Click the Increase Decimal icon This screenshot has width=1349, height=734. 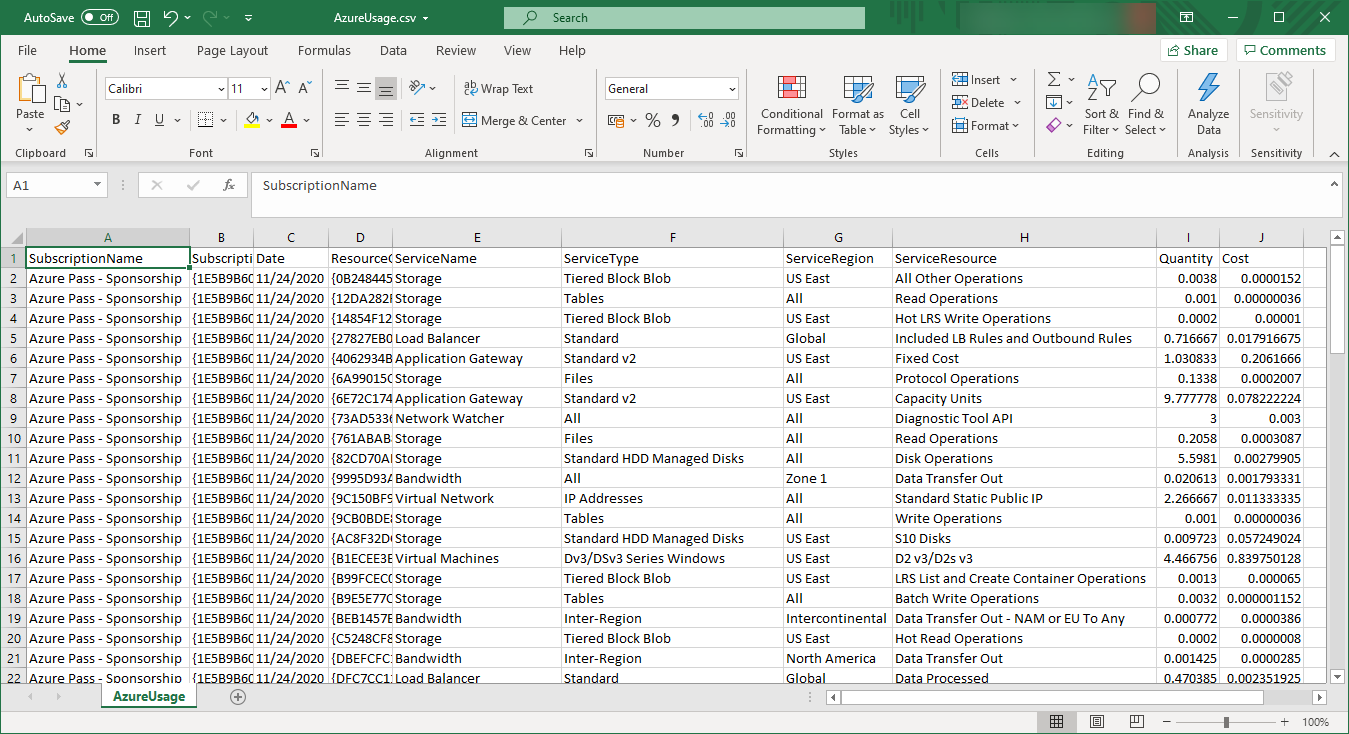[706, 120]
